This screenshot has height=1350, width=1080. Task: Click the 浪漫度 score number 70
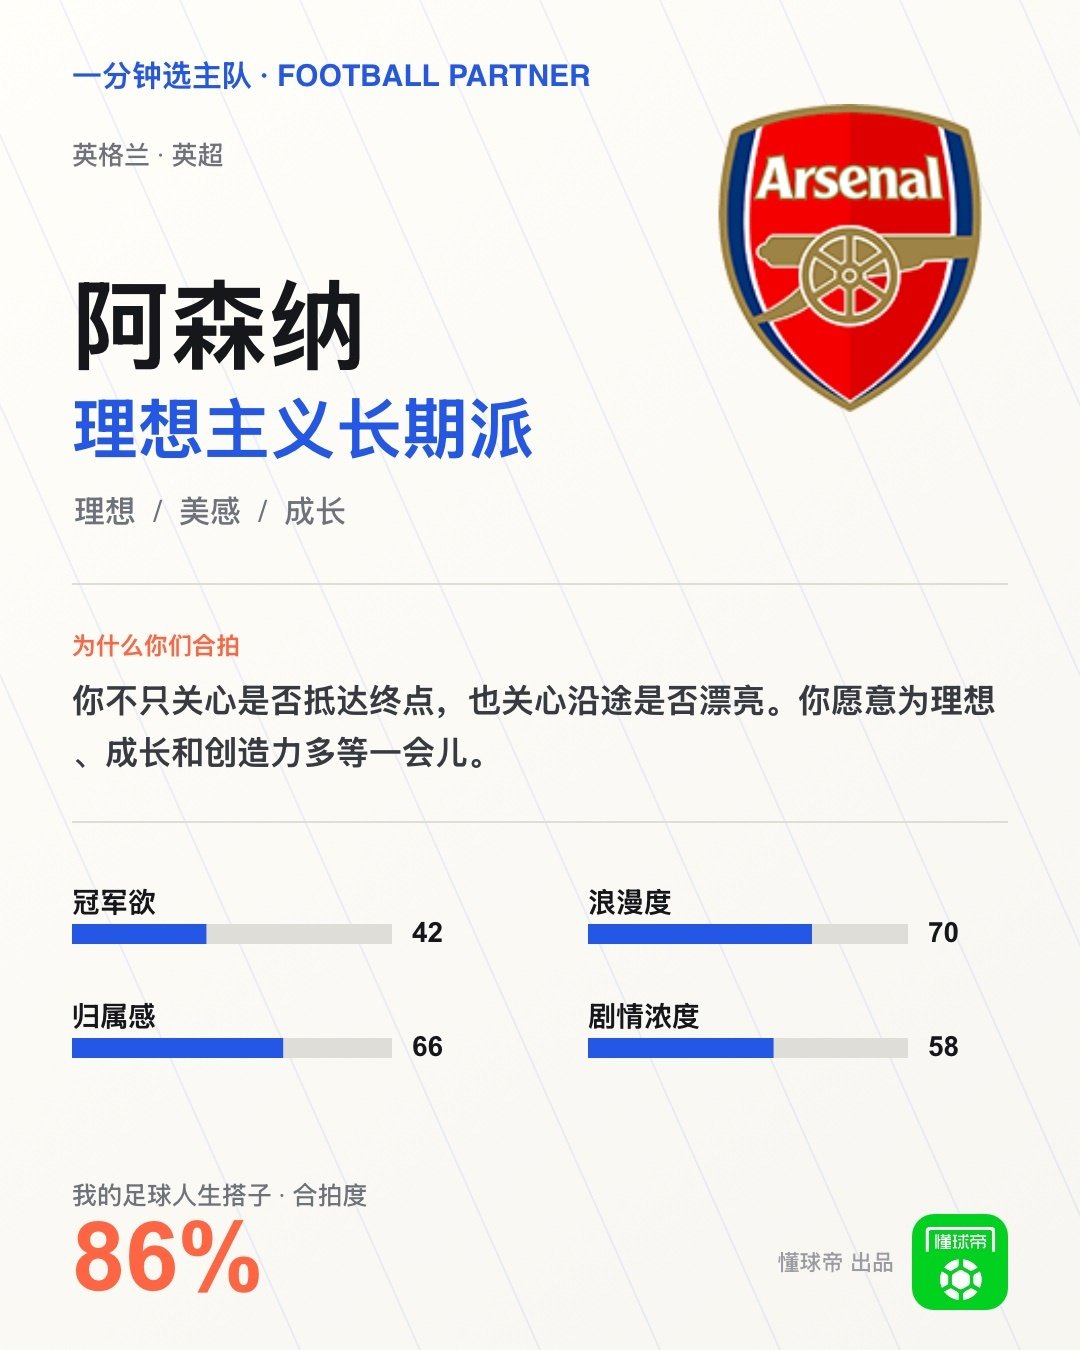tap(943, 933)
